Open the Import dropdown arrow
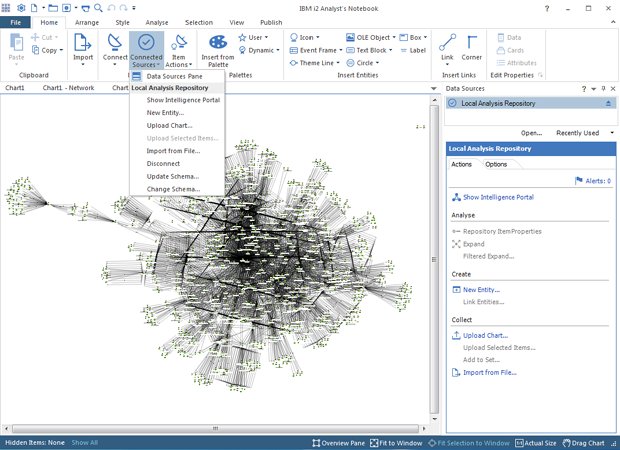This screenshot has height=450, width=620. click(x=83, y=64)
